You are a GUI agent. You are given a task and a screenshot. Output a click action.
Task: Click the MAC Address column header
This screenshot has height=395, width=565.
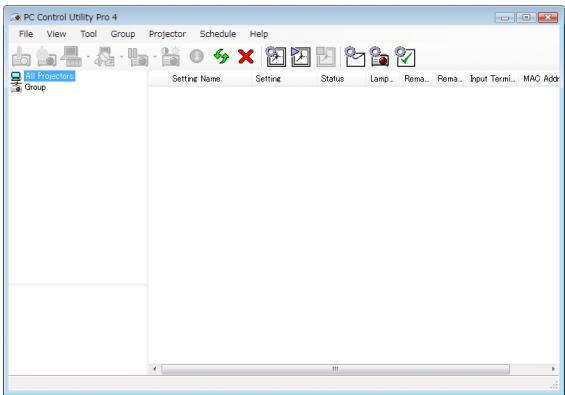540,79
